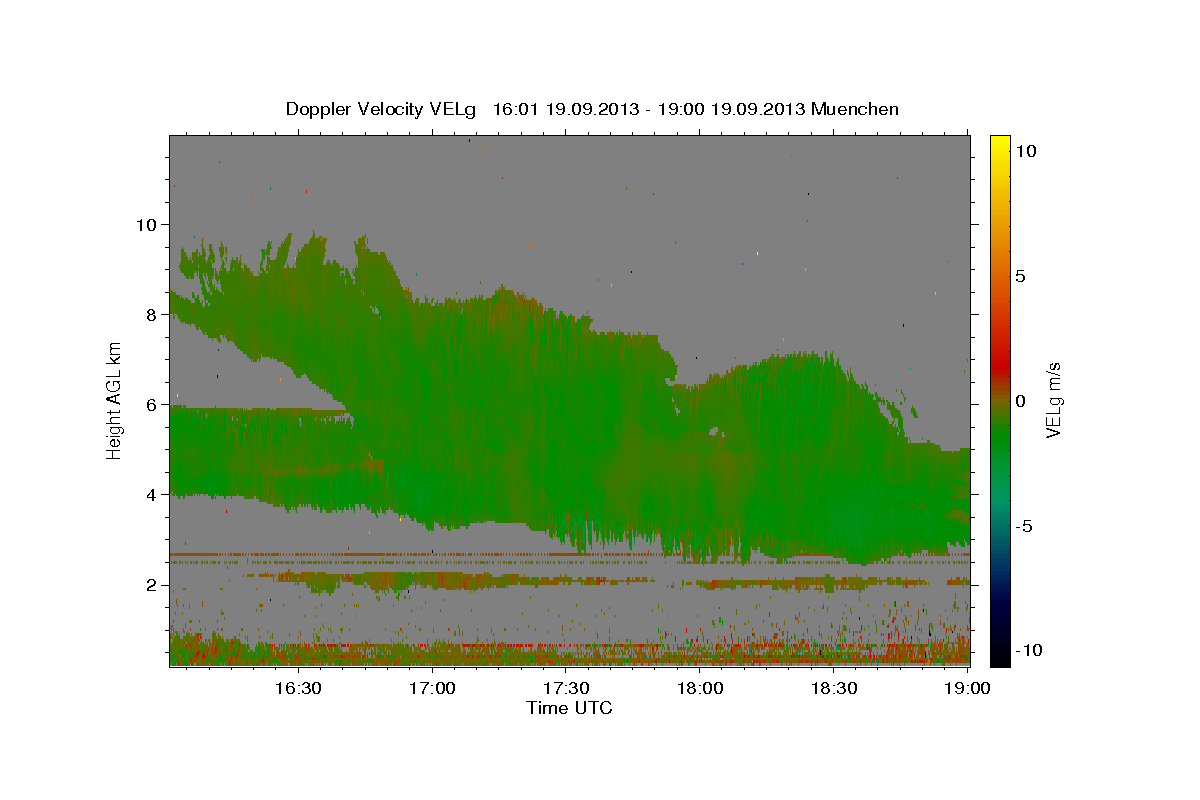The height and width of the screenshot is (800, 1200).
Task: Click the 'VELg m/s' colorbar label
Action: [1053, 400]
